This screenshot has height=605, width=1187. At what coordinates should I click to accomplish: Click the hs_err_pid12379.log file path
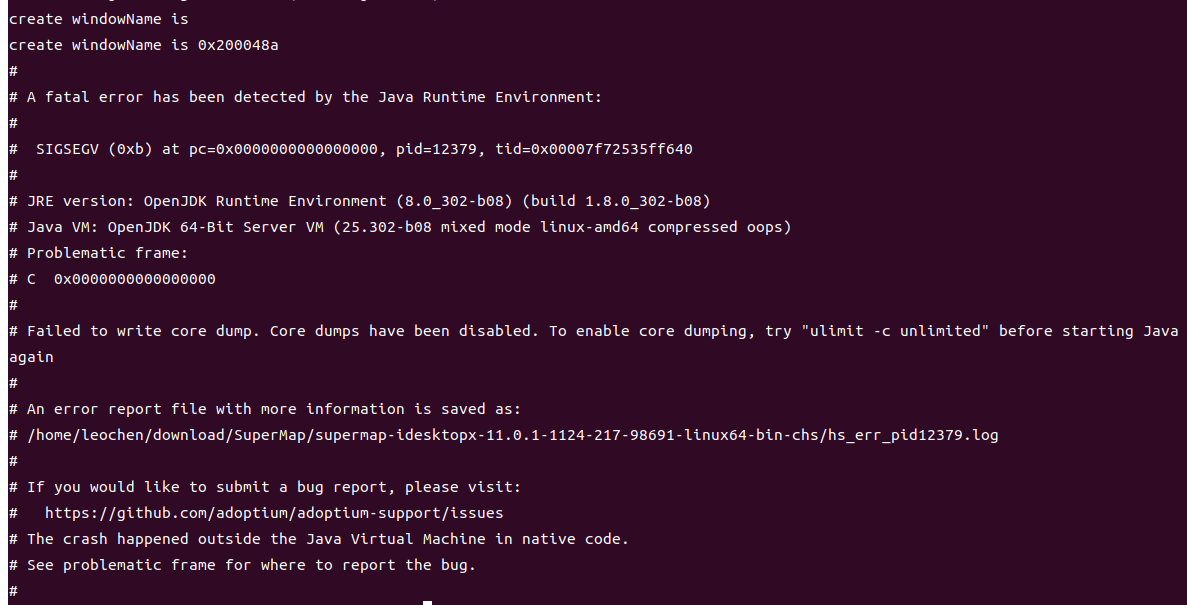[x=512, y=435]
